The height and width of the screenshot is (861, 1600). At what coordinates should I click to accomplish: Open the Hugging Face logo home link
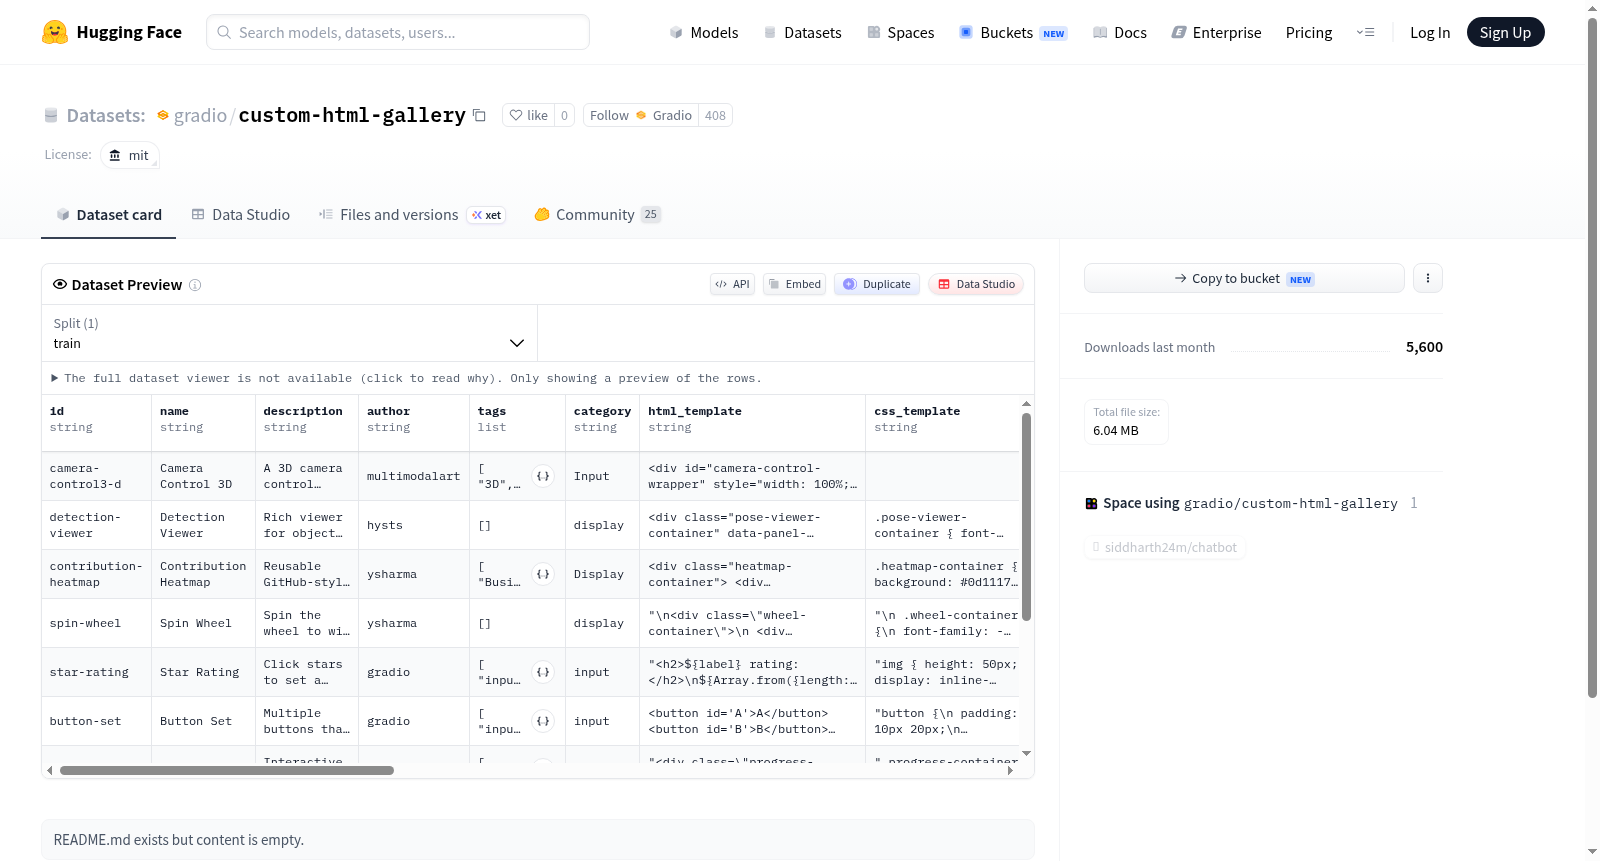(x=112, y=32)
